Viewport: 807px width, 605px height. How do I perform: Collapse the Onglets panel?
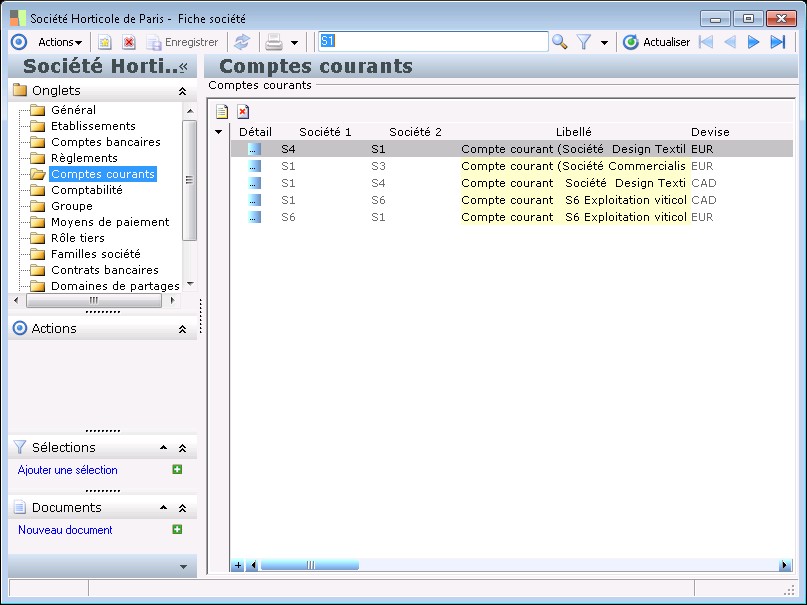(182, 91)
